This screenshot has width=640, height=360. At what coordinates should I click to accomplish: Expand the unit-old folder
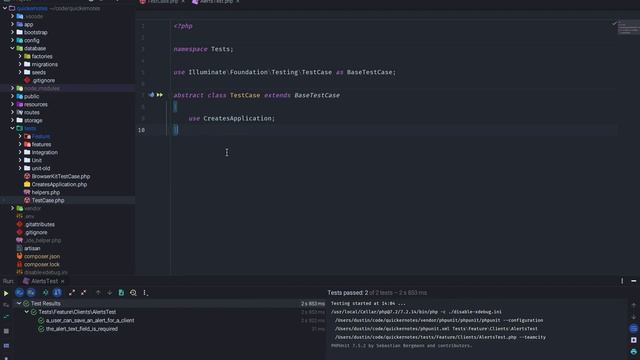[x=20, y=168]
